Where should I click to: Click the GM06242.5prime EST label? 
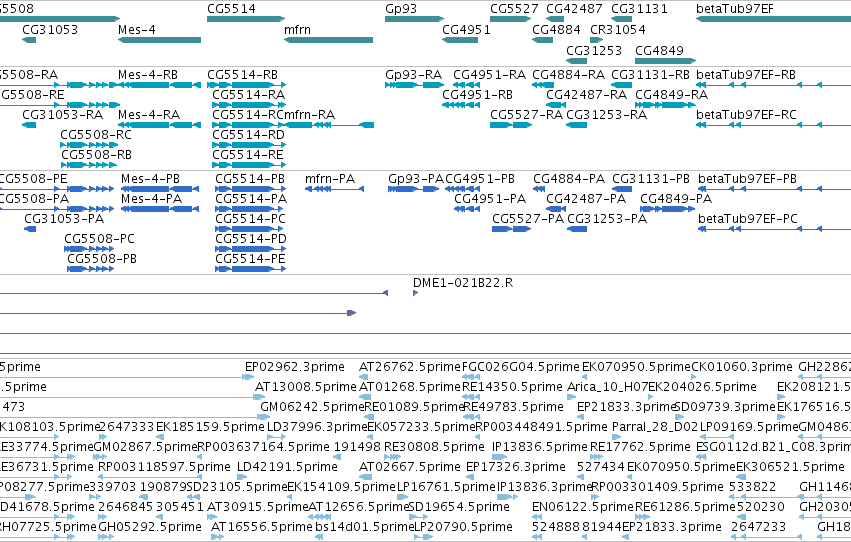[x=312, y=407]
